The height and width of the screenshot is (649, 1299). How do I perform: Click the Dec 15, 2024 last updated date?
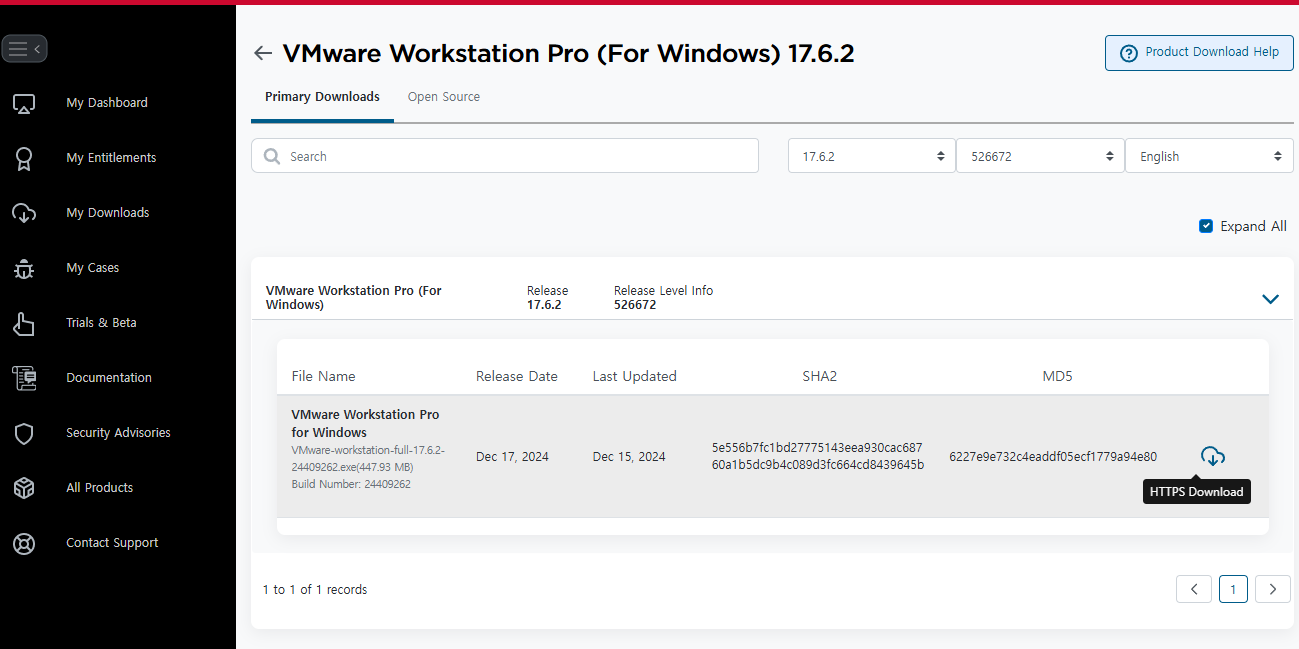click(x=629, y=457)
